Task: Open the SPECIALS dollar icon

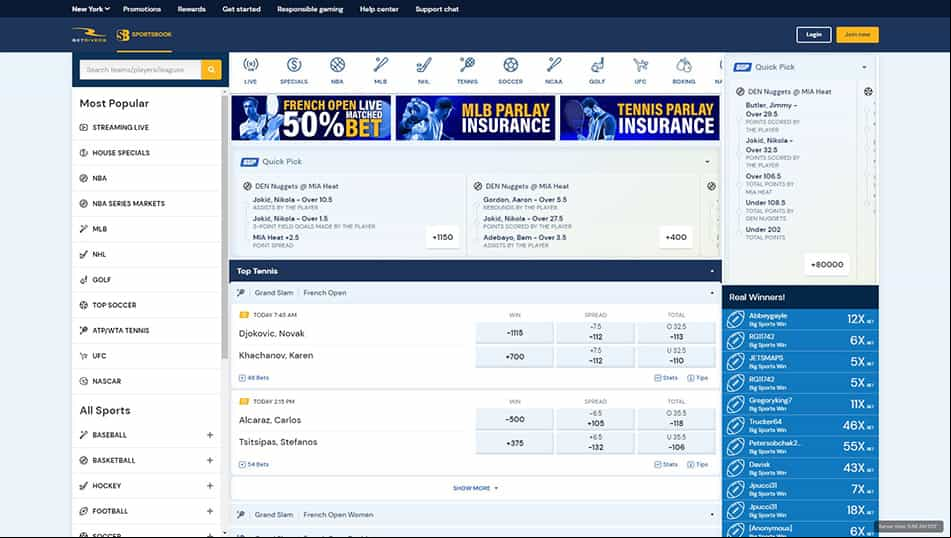Action: pyautogui.click(x=294, y=70)
